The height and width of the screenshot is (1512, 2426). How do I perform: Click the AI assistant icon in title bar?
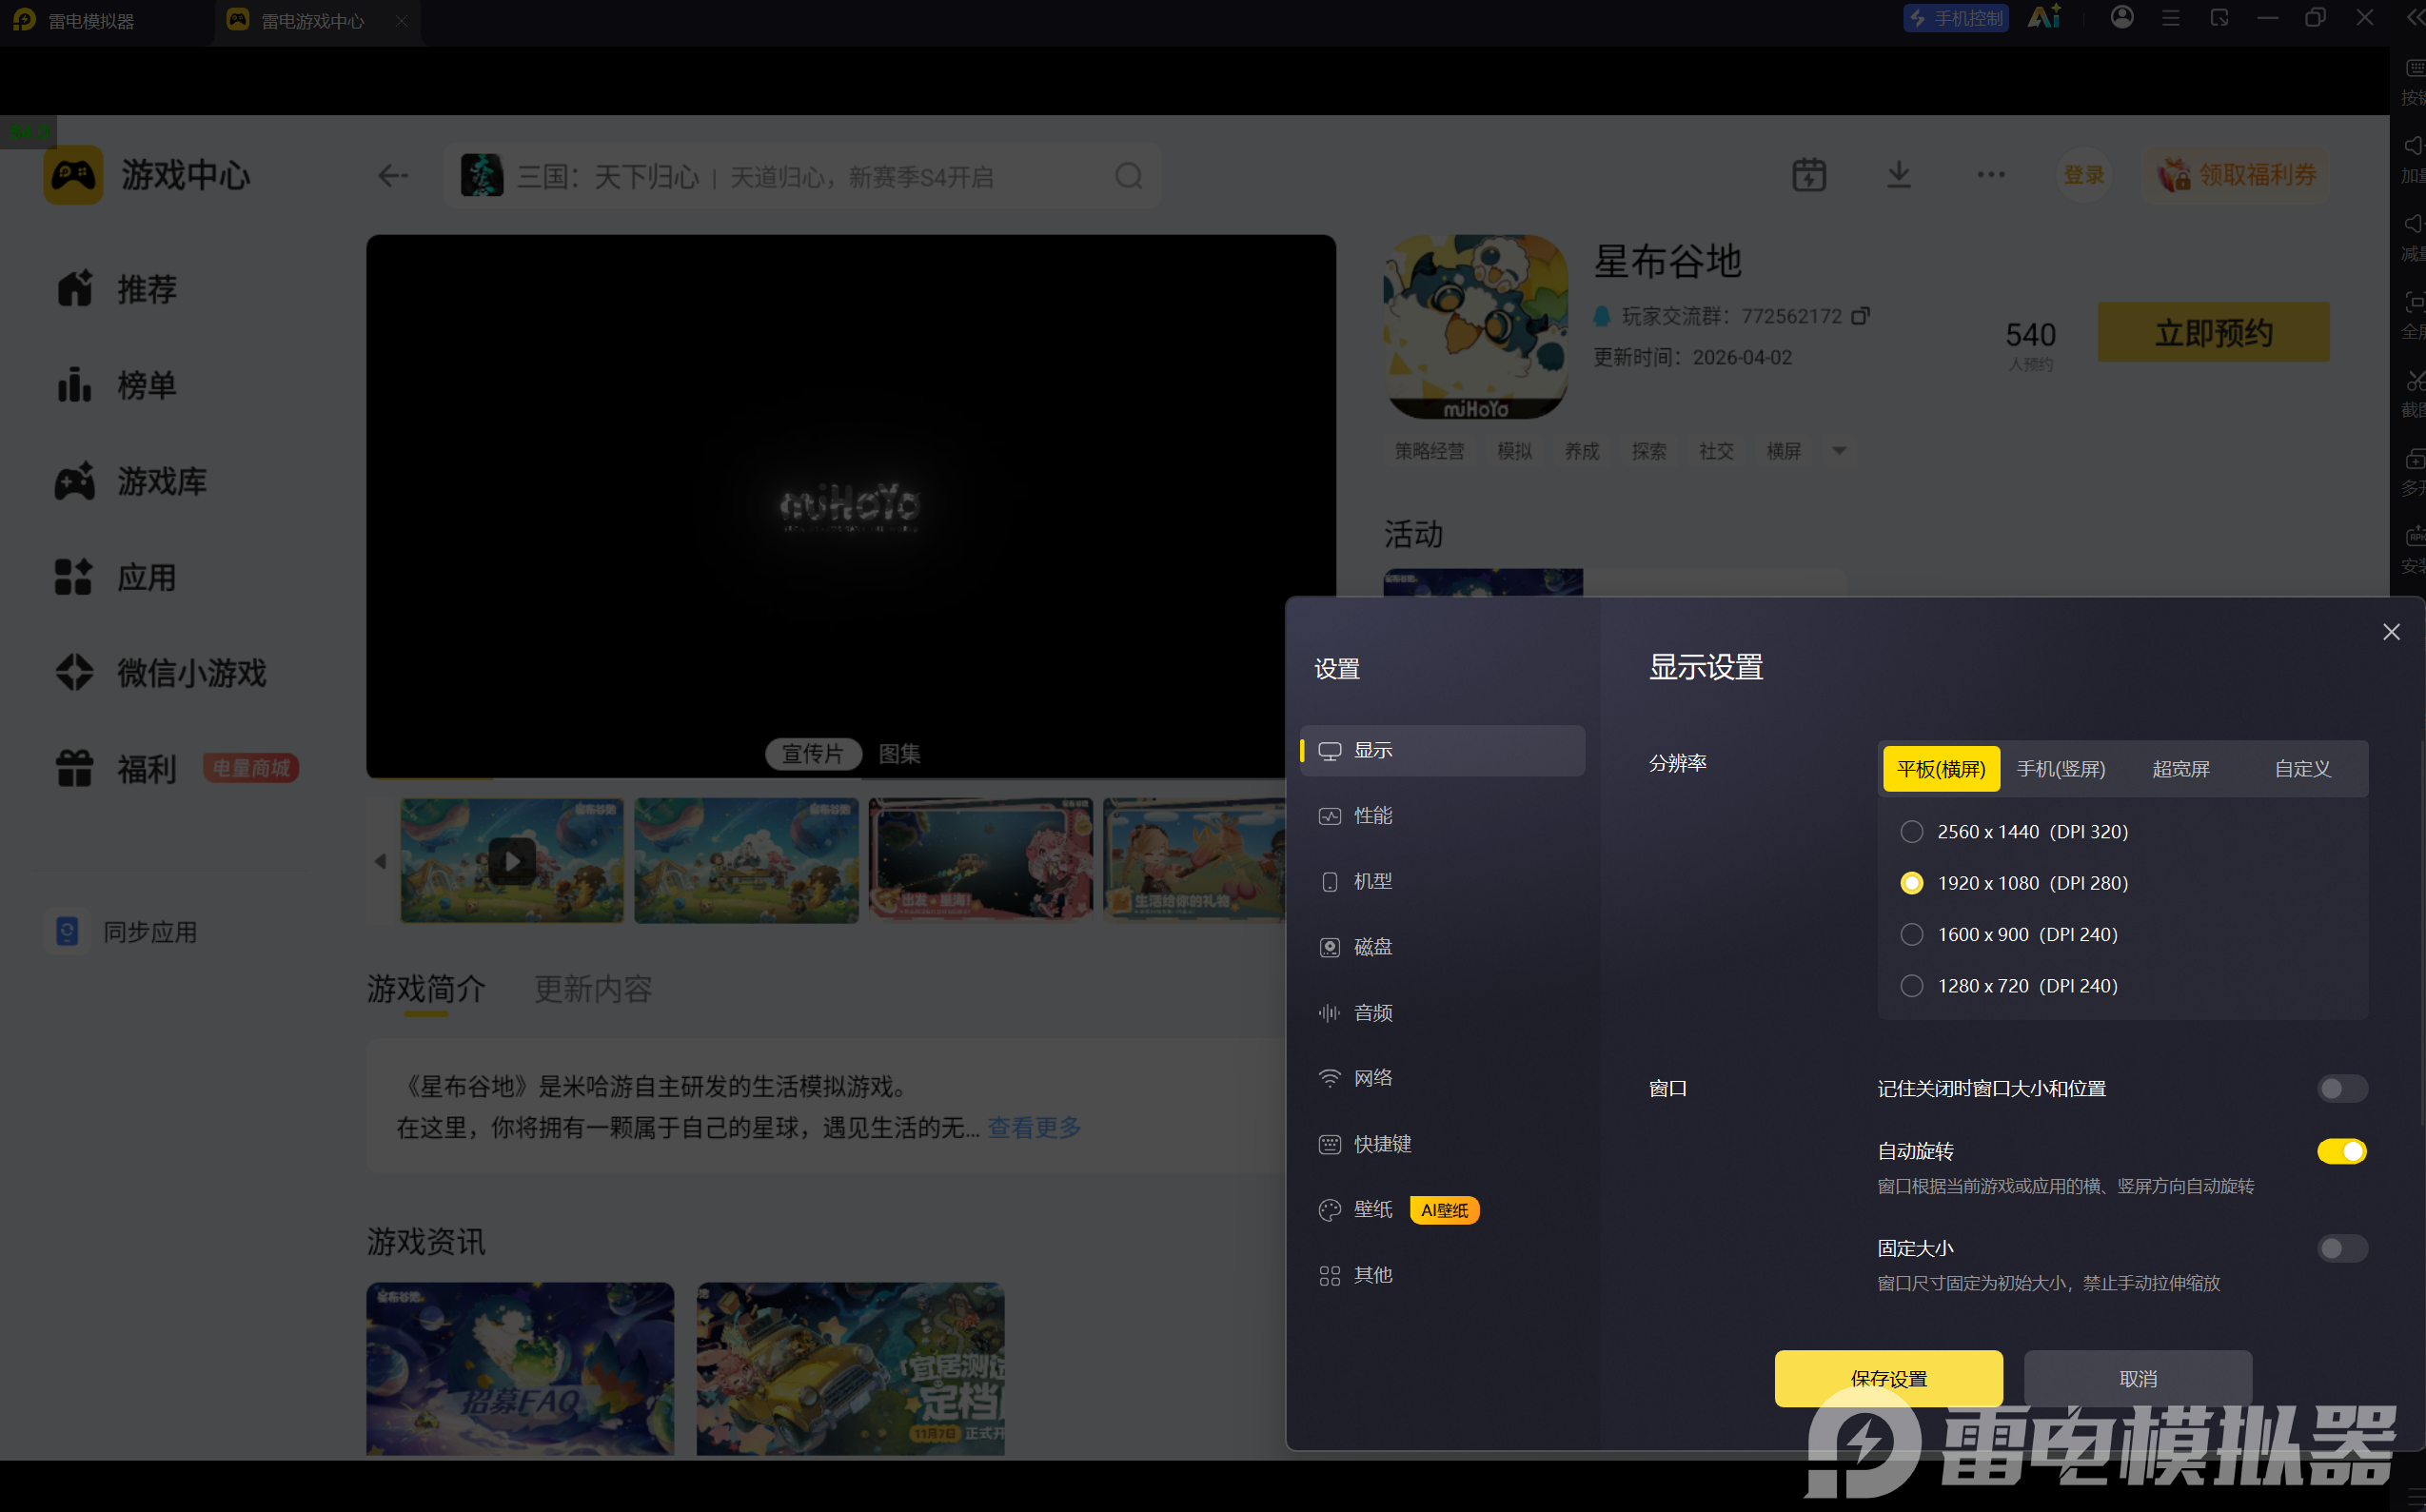tap(2043, 18)
